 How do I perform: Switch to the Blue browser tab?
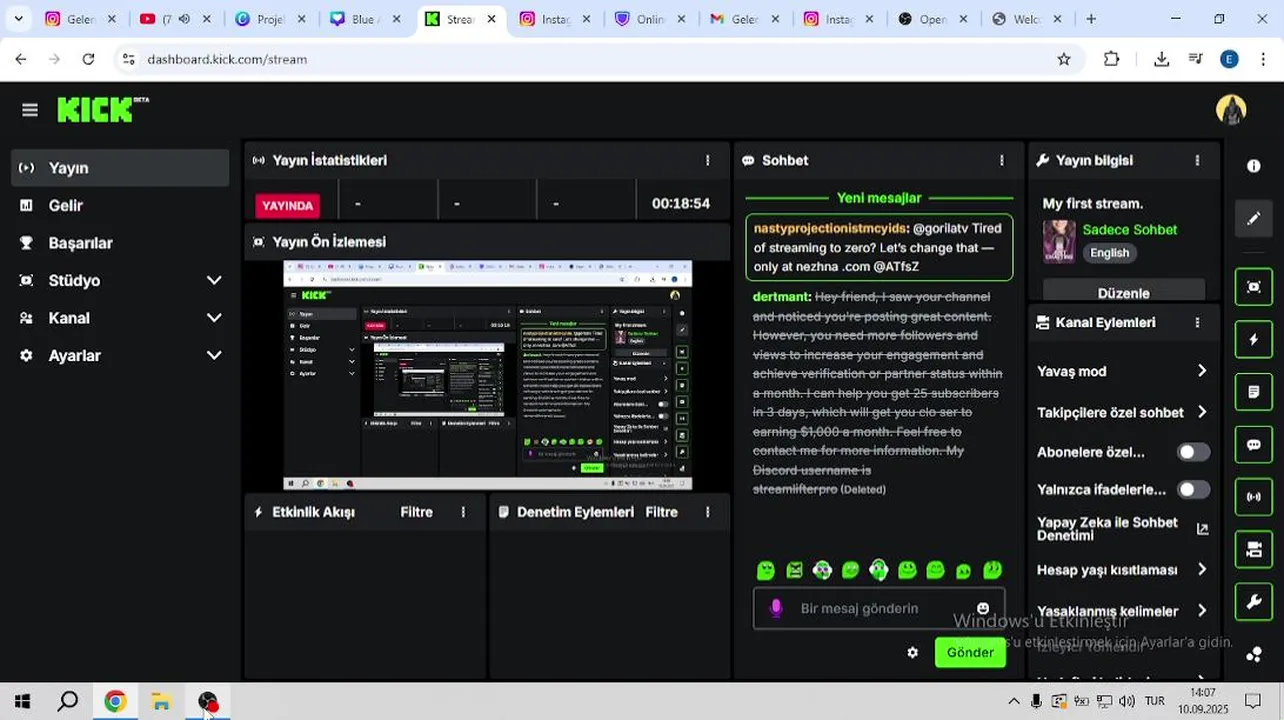(364, 19)
